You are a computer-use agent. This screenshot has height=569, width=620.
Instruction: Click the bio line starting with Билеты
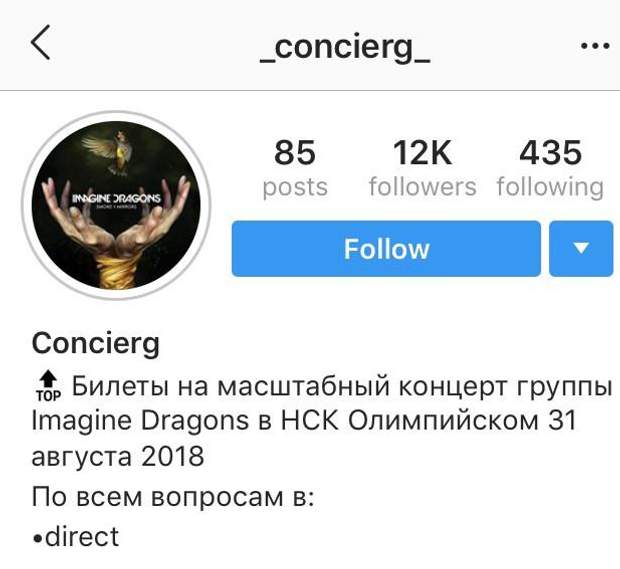pyautogui.click(x=342, y=386)
